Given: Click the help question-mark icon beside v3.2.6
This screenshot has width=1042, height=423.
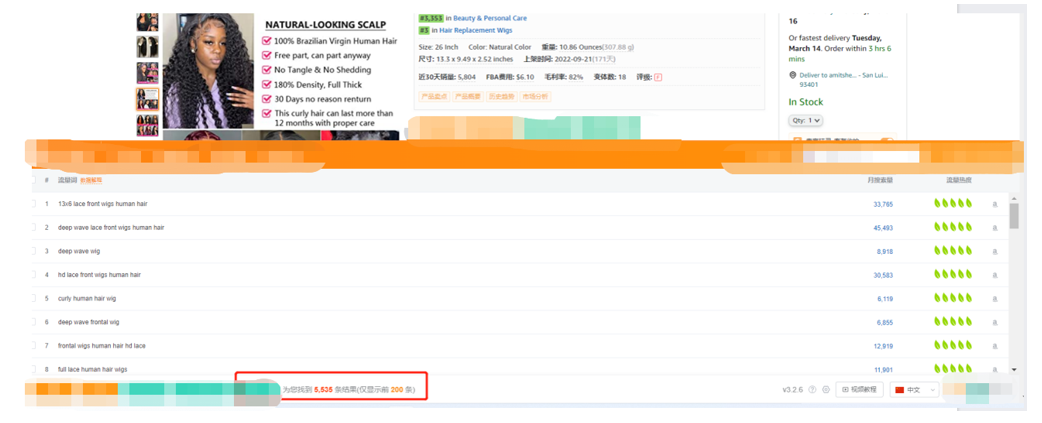Looking at the screenshot, I should click(812, 390).
